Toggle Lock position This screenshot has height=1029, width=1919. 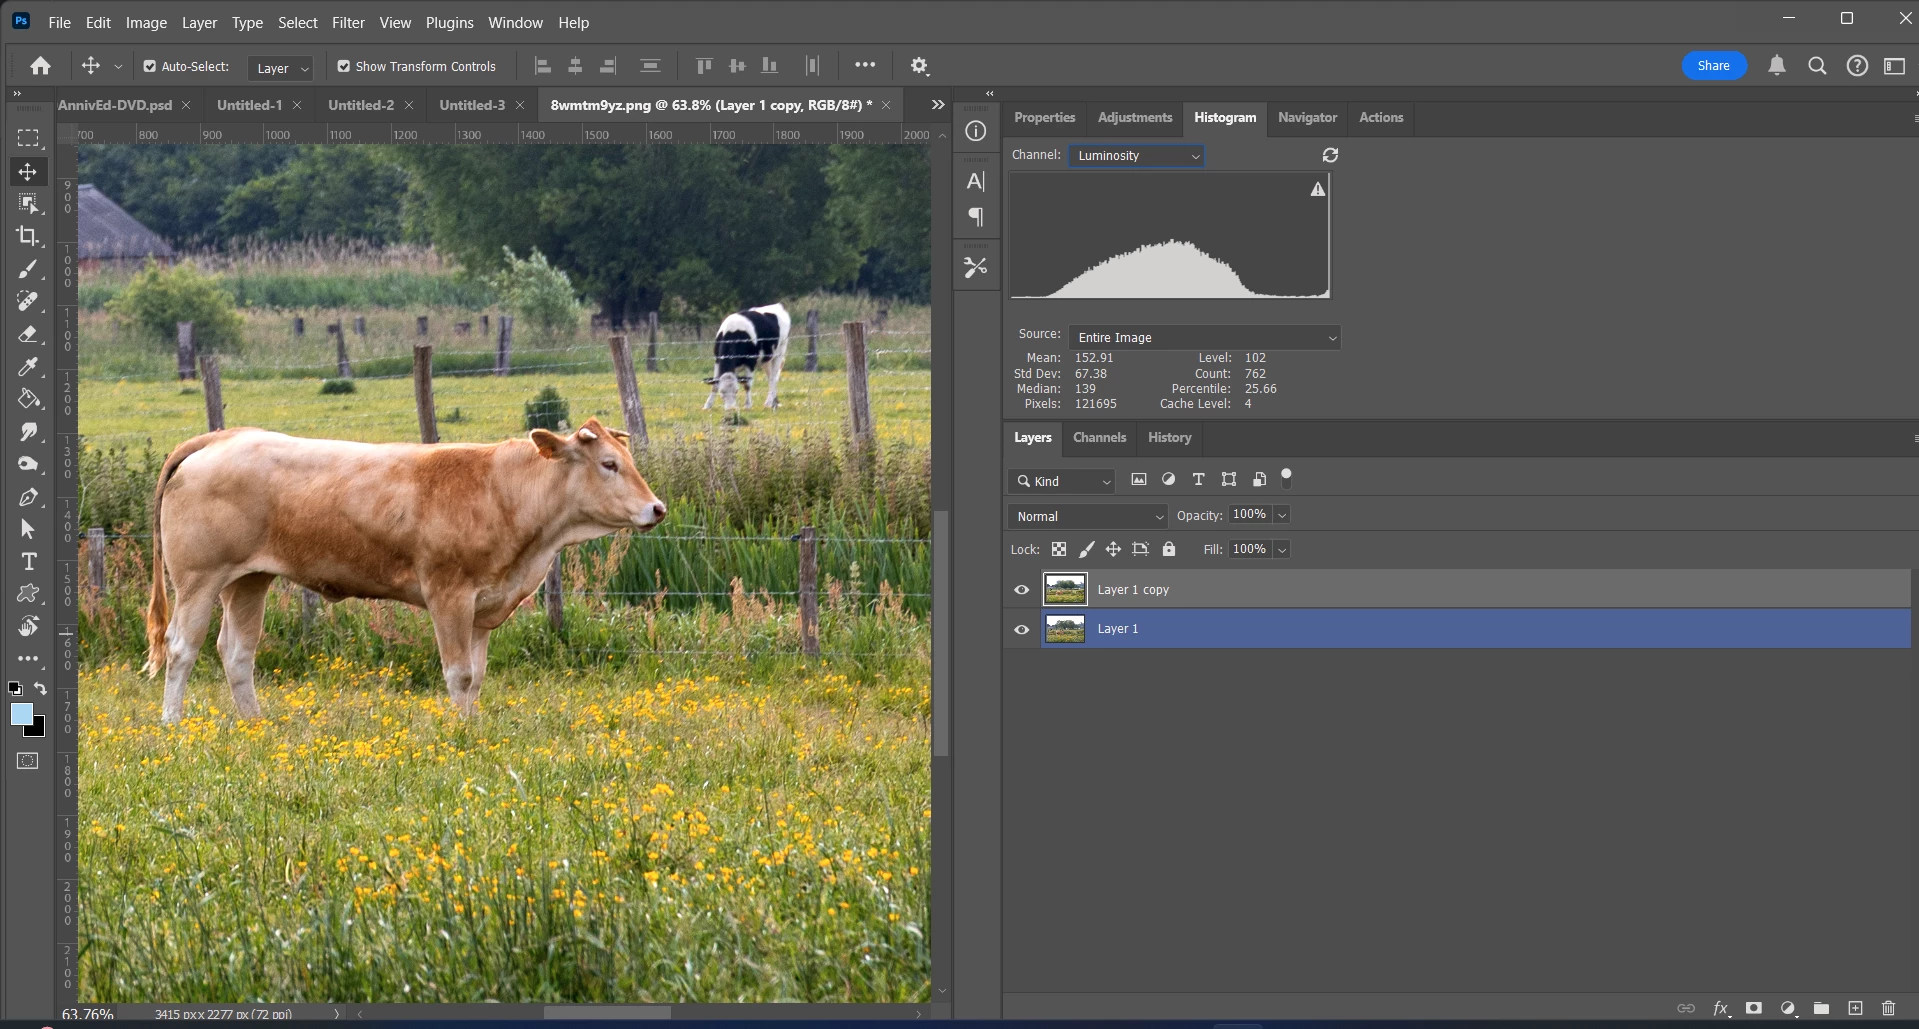pos(1113,549)
